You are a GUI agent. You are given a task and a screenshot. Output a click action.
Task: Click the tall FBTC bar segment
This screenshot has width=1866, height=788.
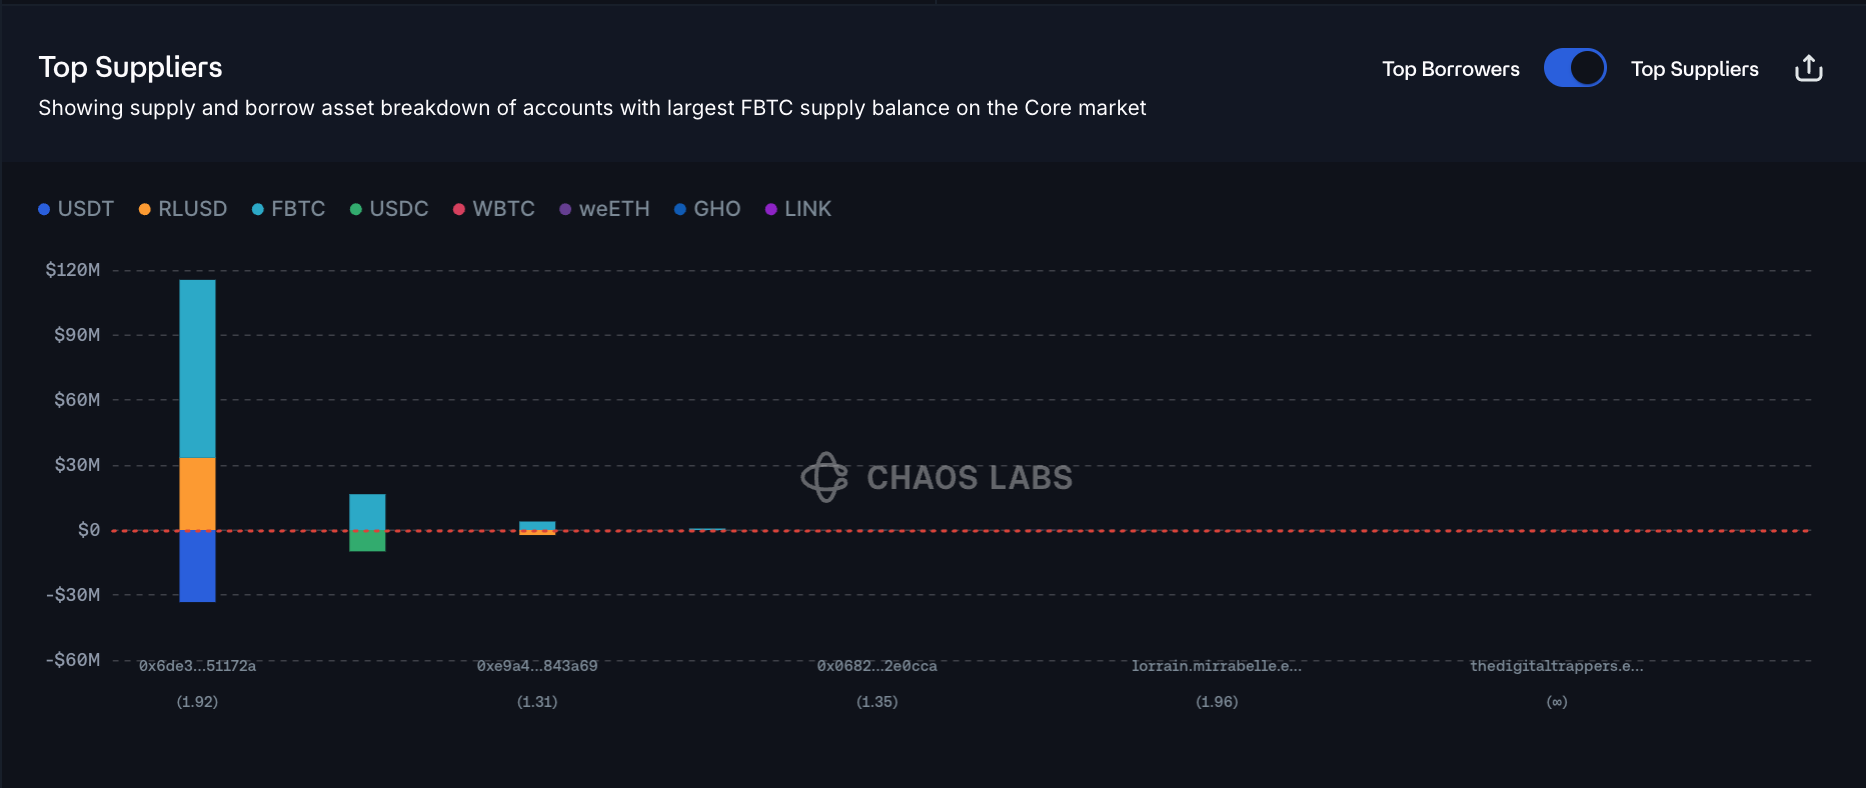pos(197,368)
